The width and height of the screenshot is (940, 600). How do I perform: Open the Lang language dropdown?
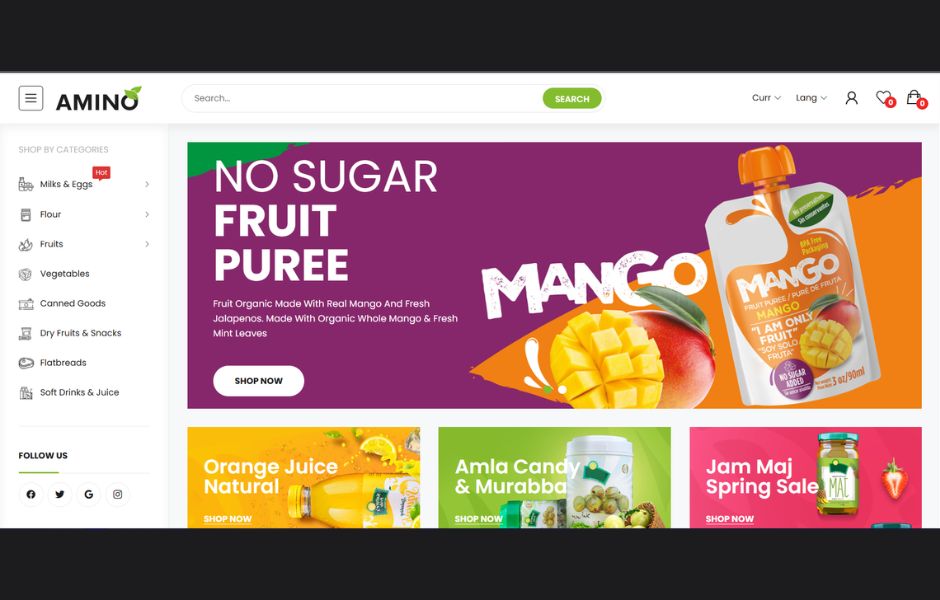(811, 98)
